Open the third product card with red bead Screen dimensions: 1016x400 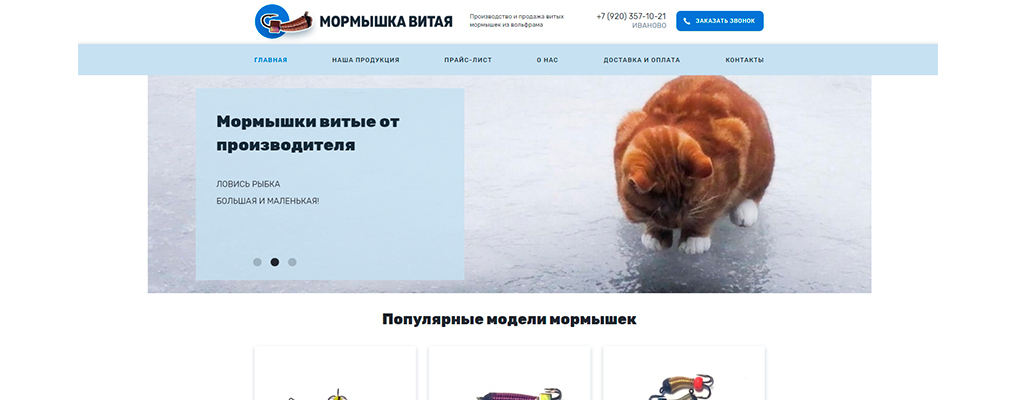[684, 373]
